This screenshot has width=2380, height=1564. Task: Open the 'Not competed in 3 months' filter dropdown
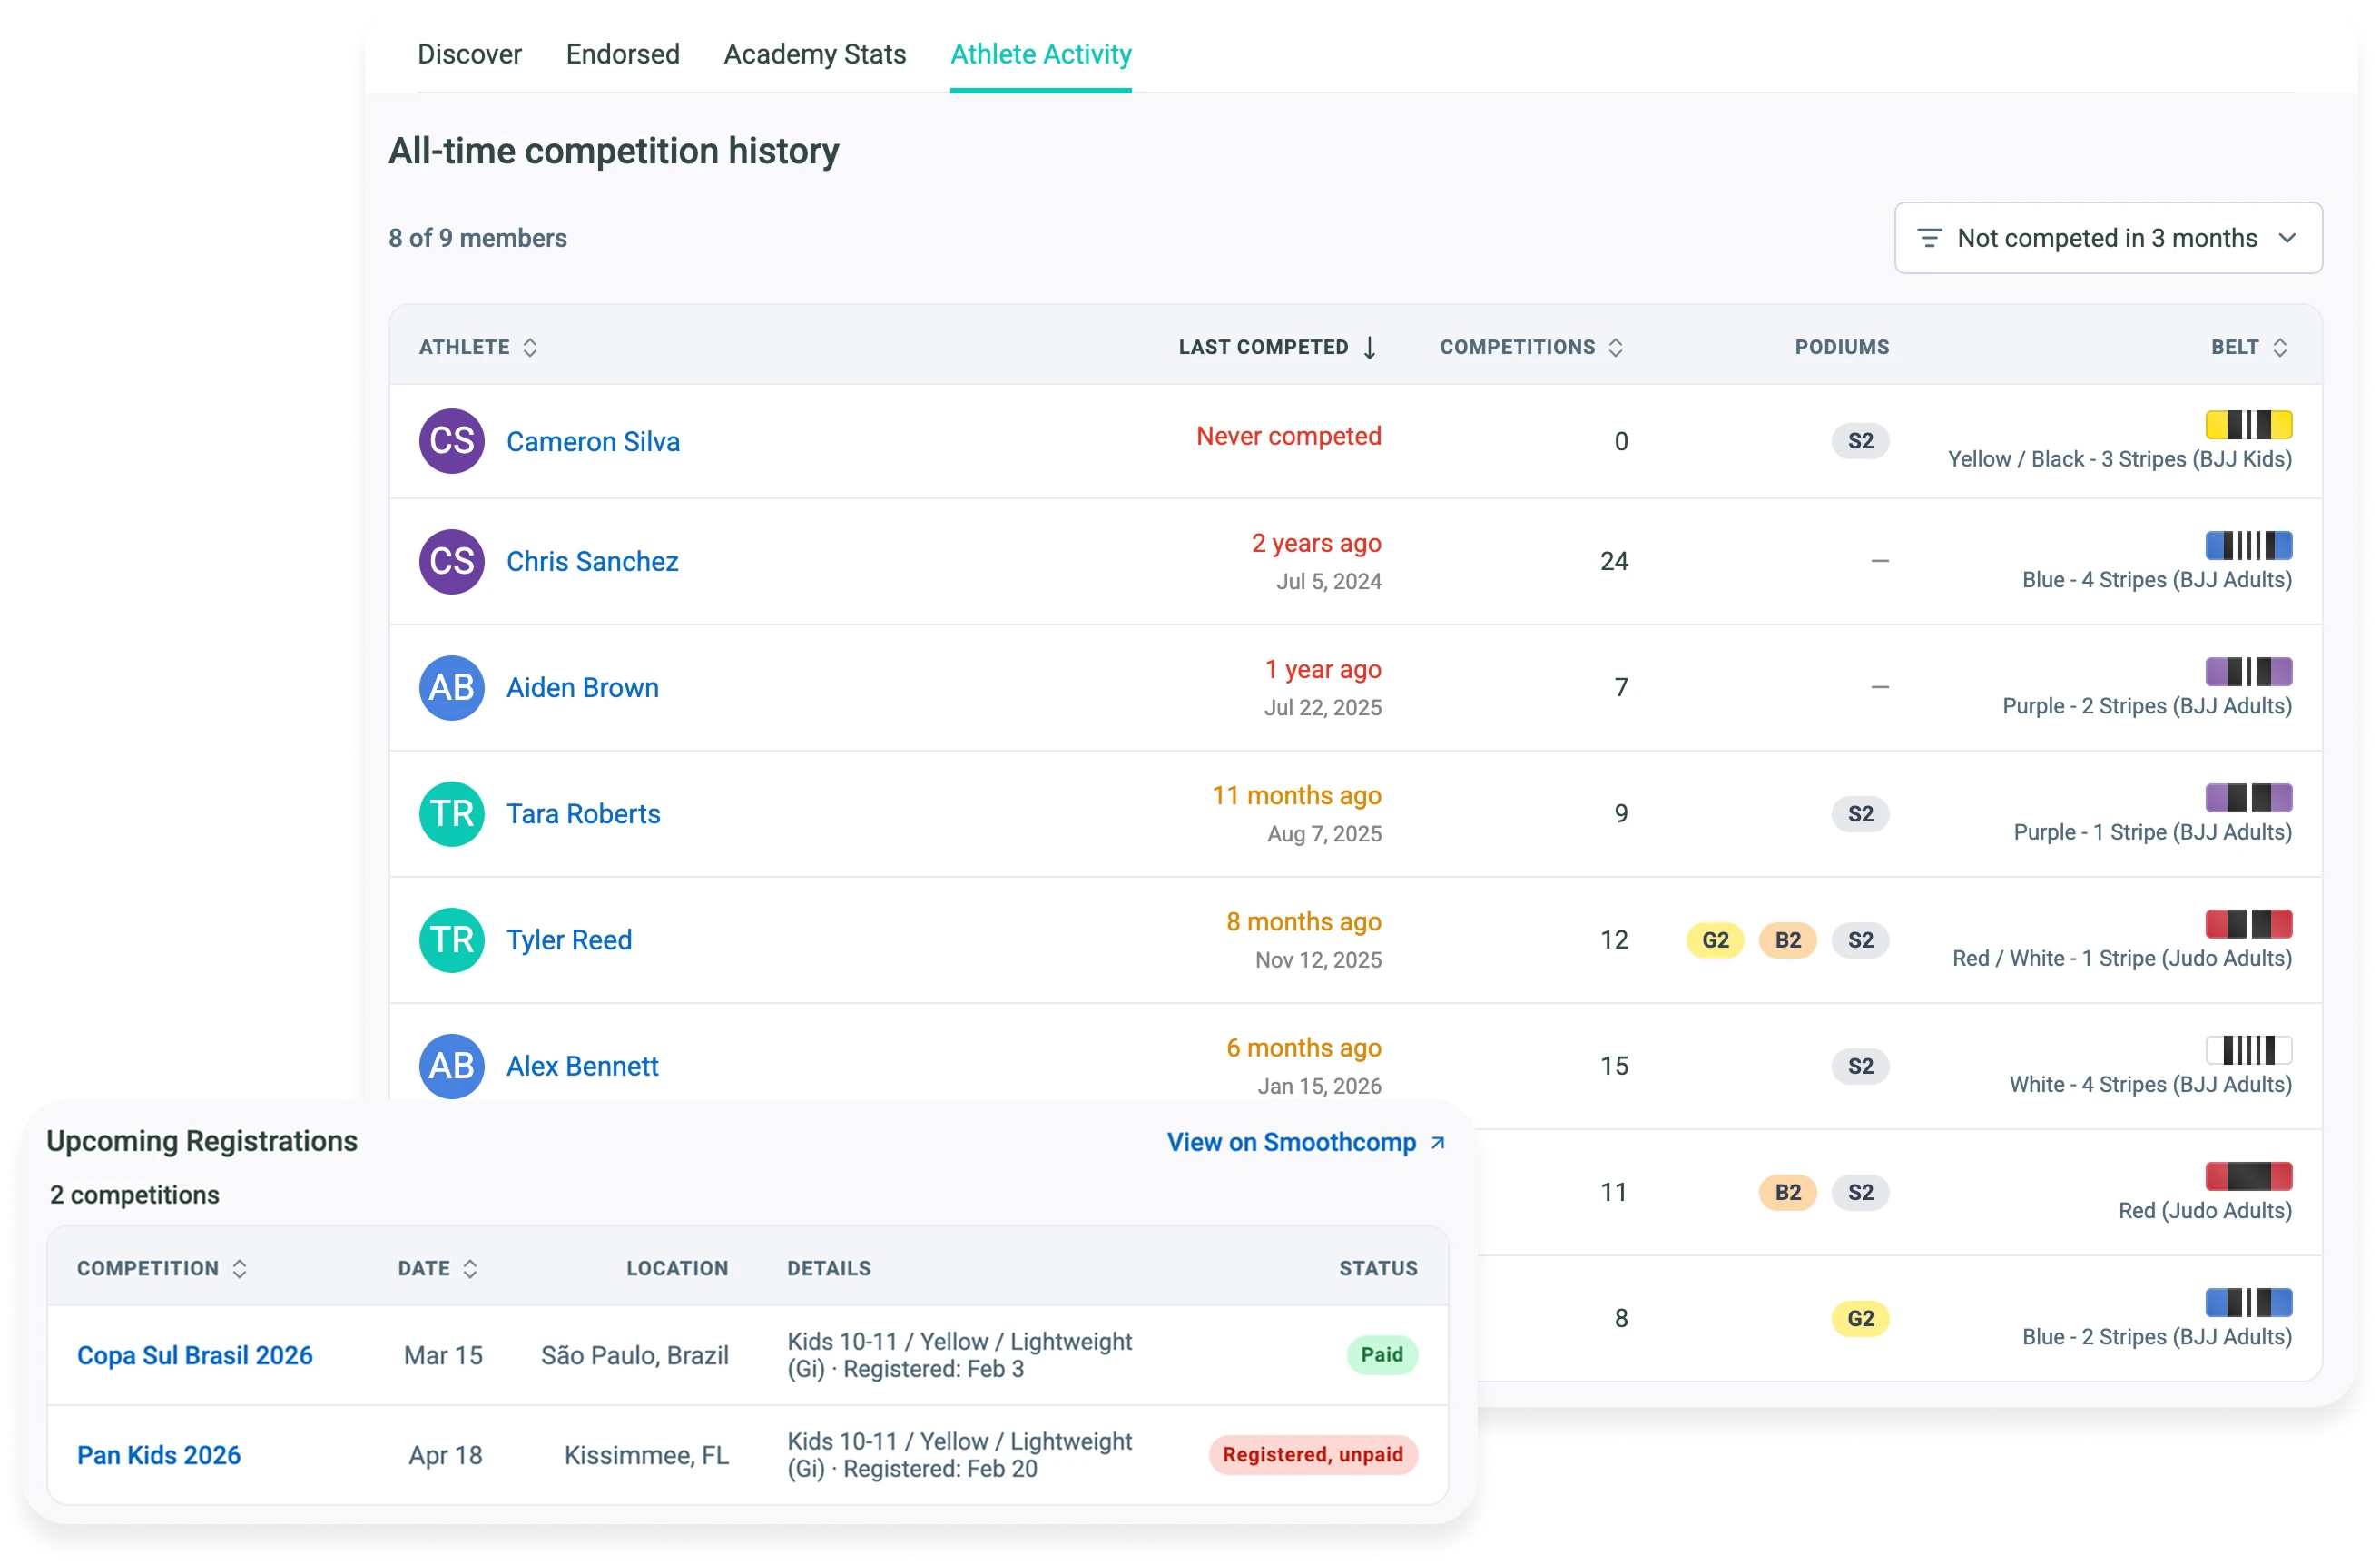(x=2107, y=238)
